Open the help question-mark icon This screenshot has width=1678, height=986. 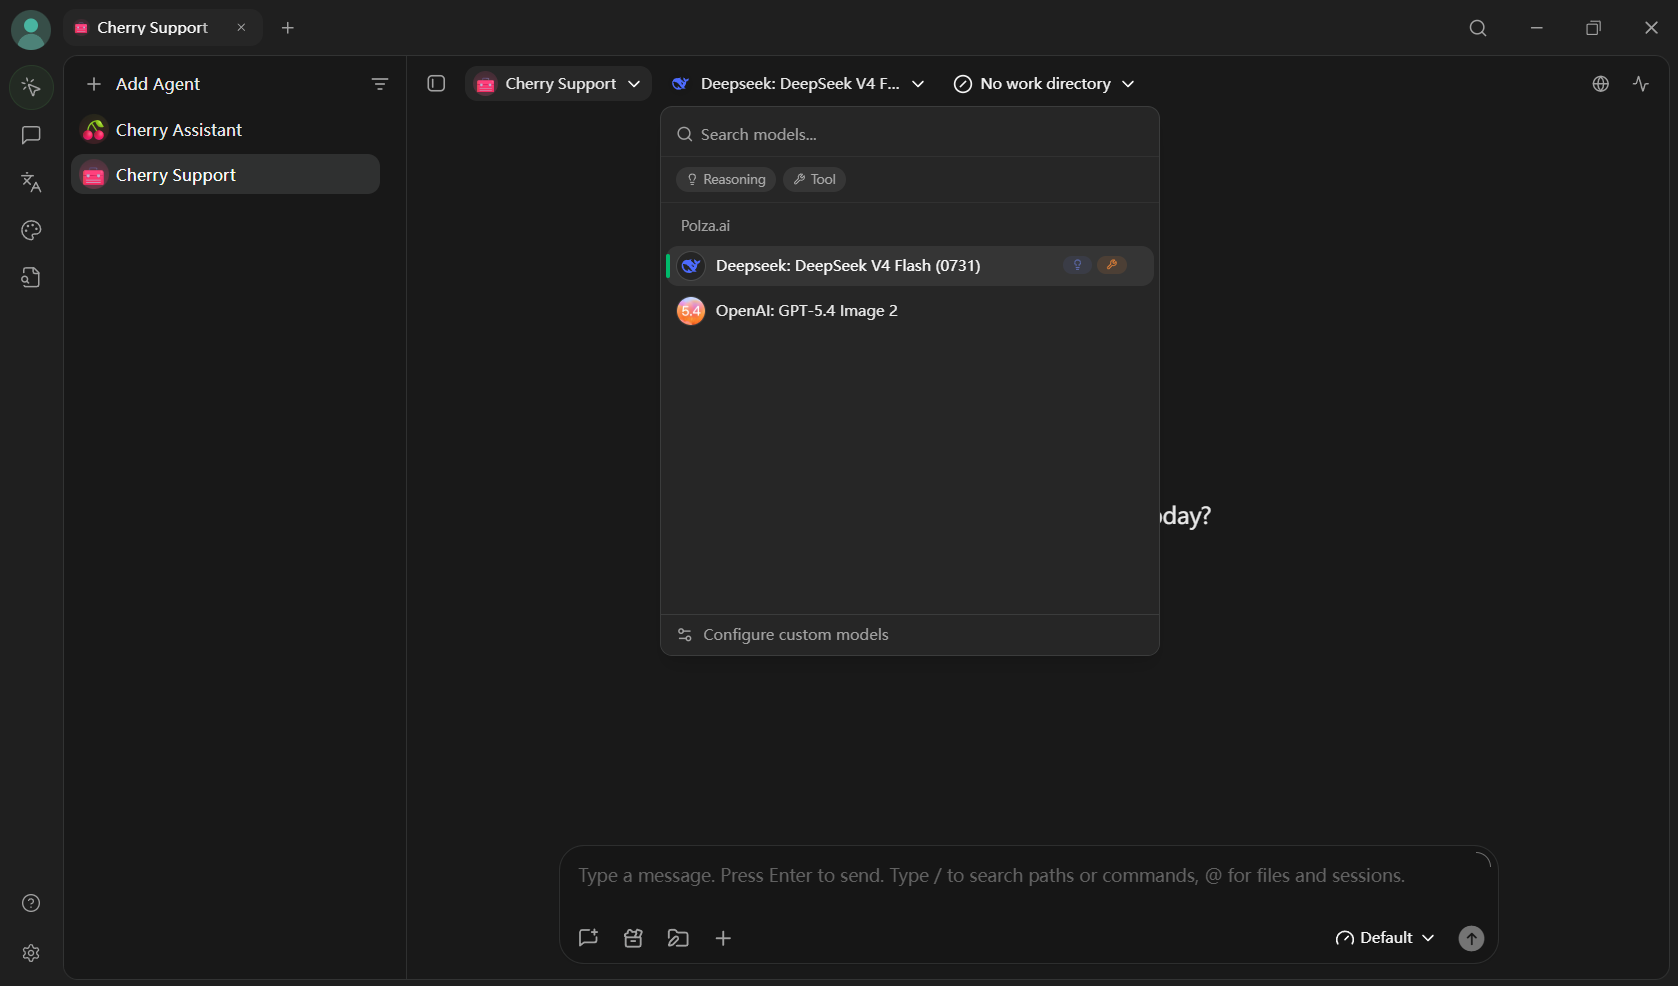[x=31, y=903]
